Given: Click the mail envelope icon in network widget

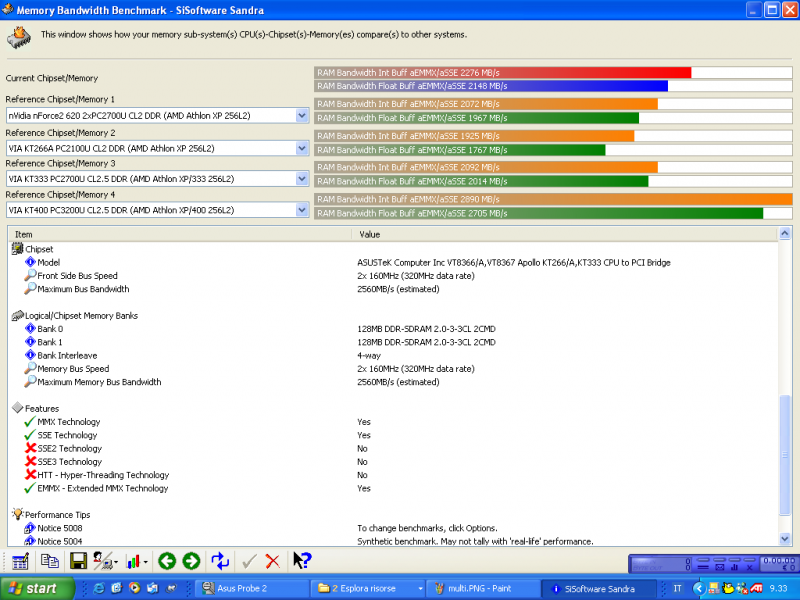Looking at the screenshot, I should pyautogui.click(x=720, y=567).
